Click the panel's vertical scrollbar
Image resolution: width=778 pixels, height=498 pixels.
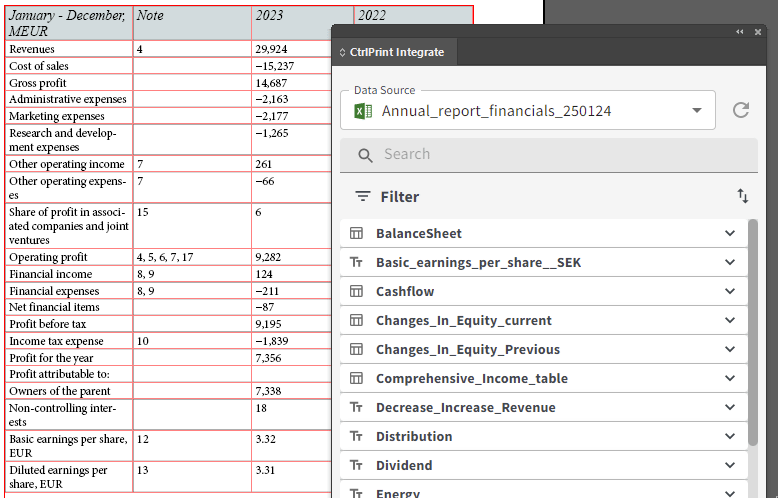point(752,330)
